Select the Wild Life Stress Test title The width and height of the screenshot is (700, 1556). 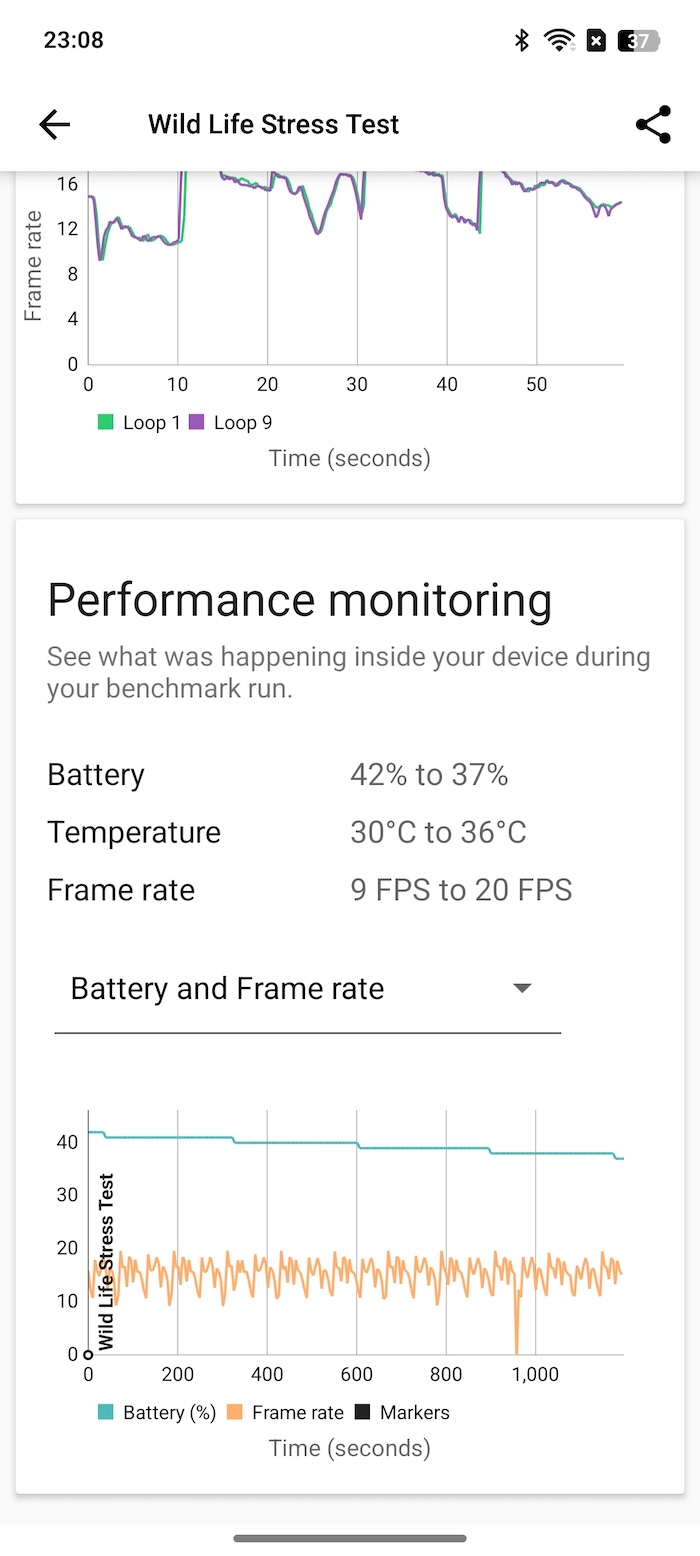coord(274,124)
